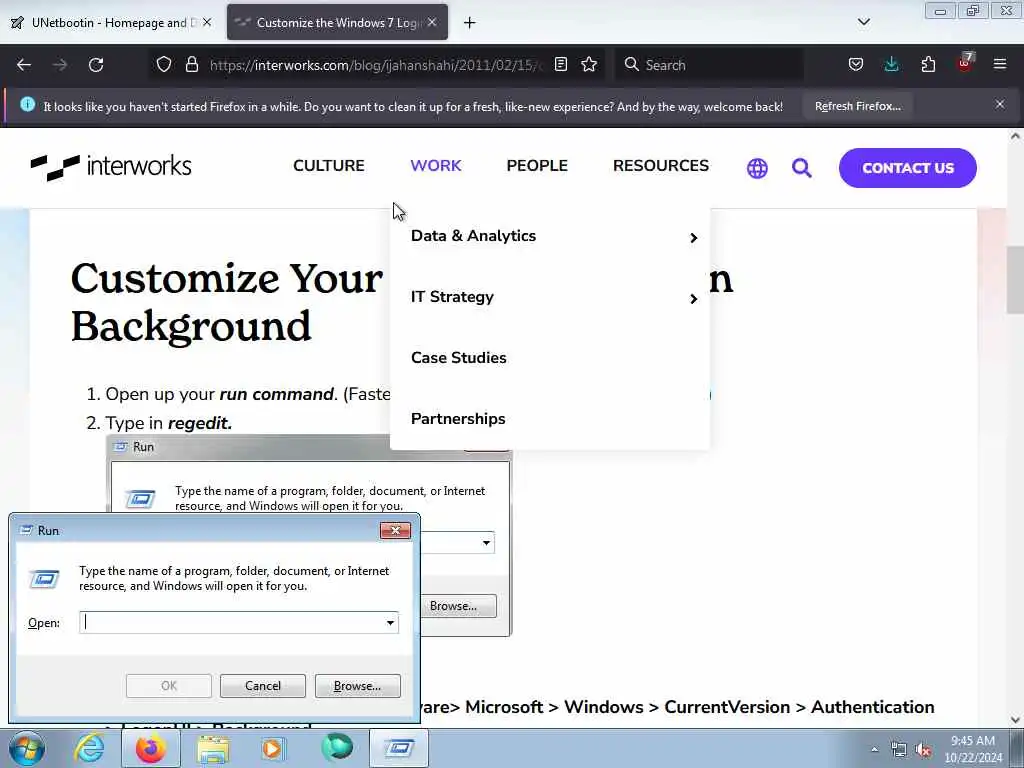Click the Run window taskbar button
The height and width of the screenshot is (768, 1024).
click(399, 748)
